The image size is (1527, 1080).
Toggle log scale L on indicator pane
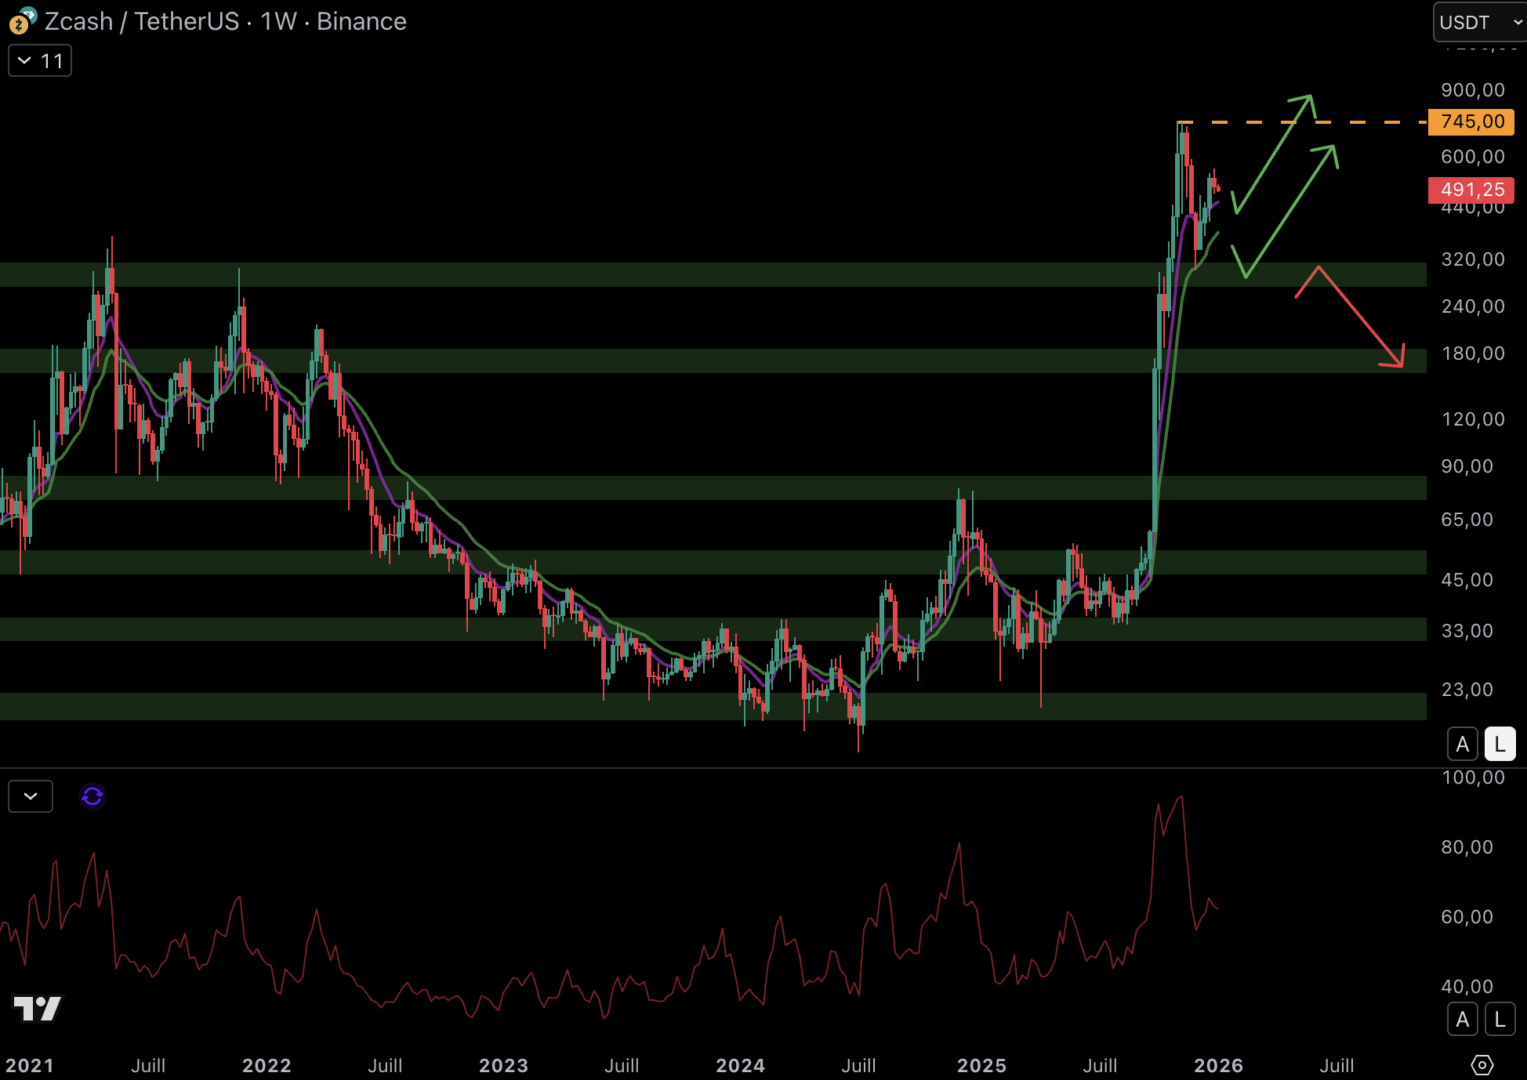[x=1499, y=1019]
